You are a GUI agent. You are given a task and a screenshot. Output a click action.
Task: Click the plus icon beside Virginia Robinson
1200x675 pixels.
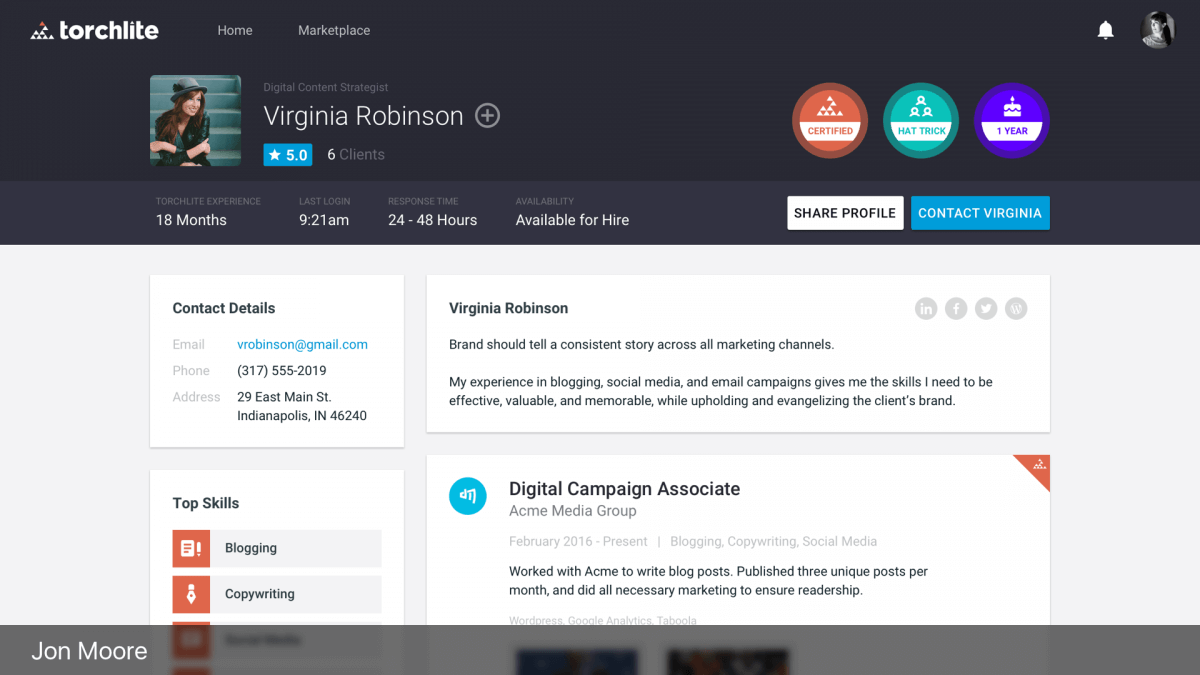pos(487,116)
